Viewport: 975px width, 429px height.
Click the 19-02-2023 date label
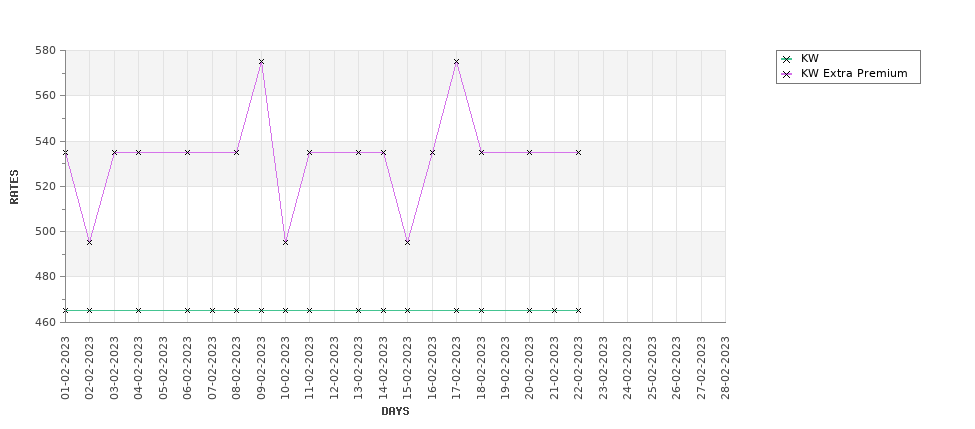[x=505, y=367]
